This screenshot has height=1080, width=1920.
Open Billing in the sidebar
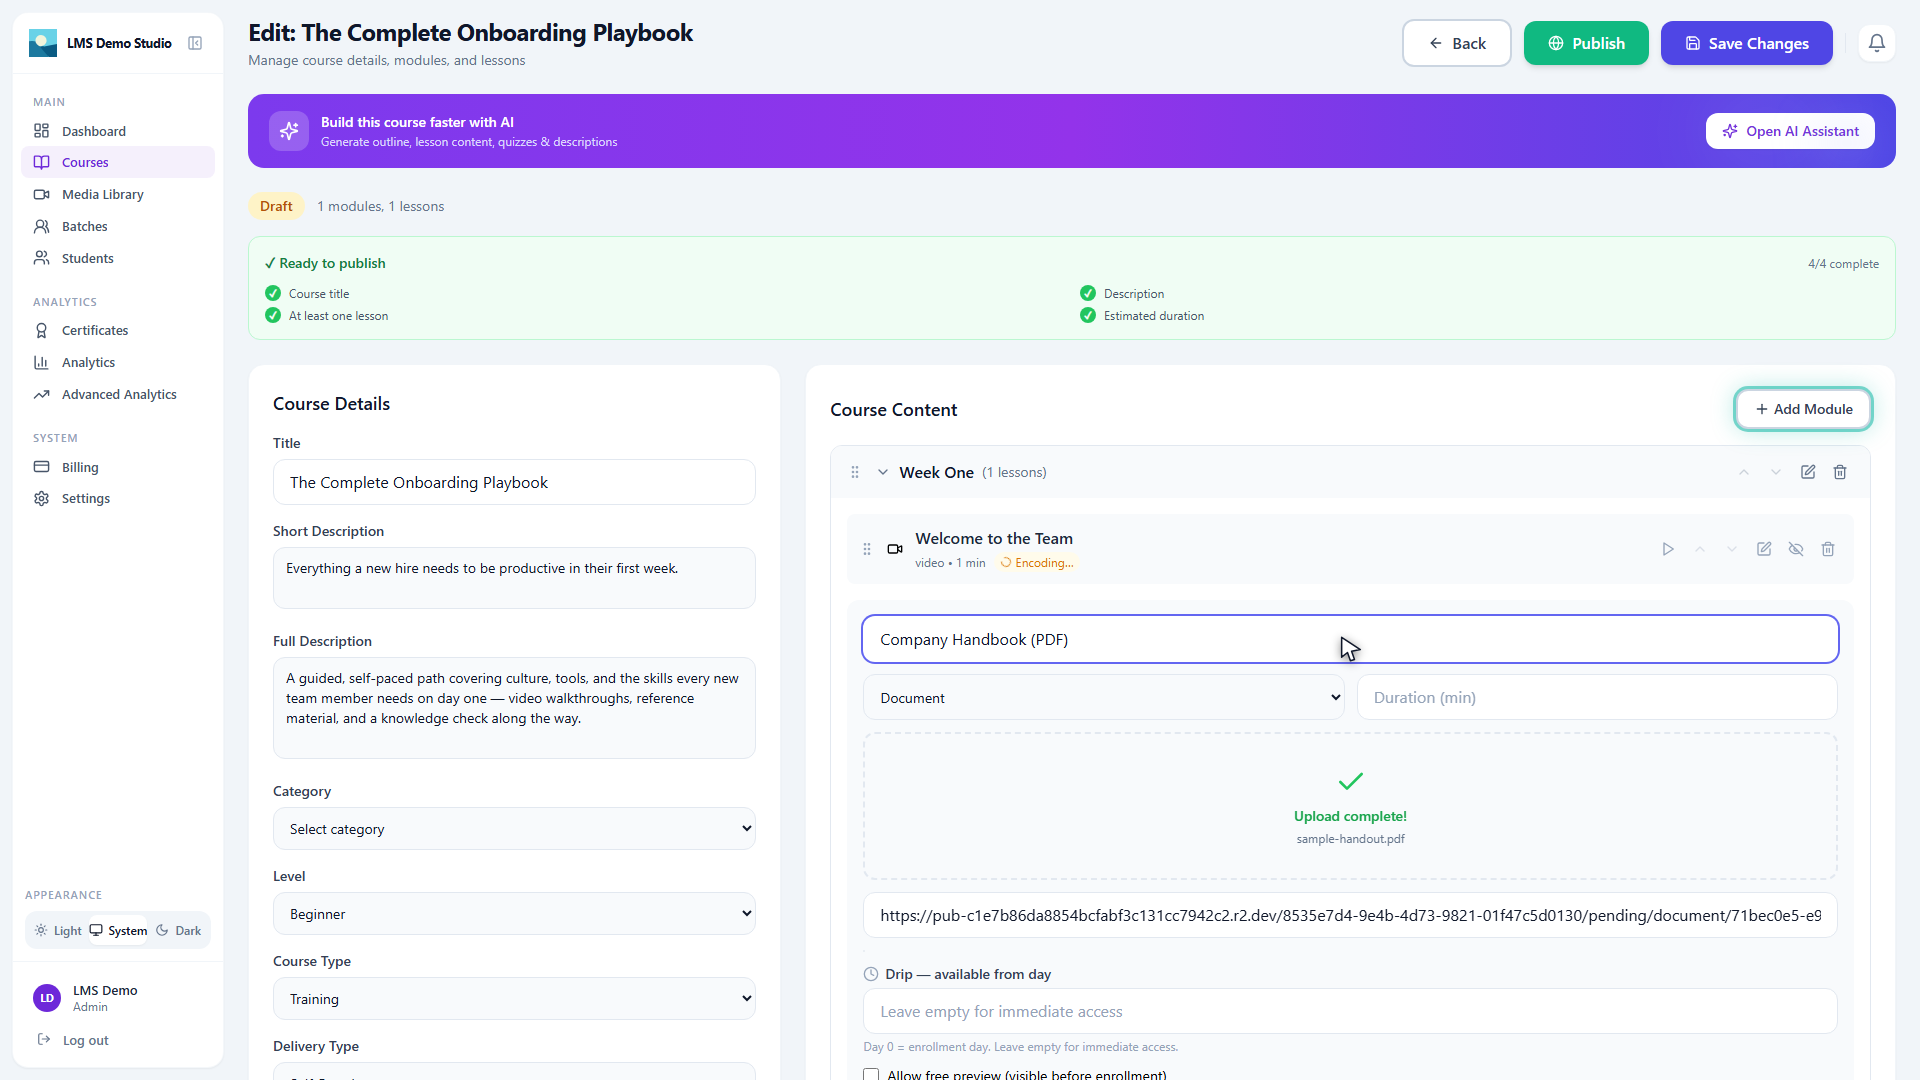(x=118, y=467)
